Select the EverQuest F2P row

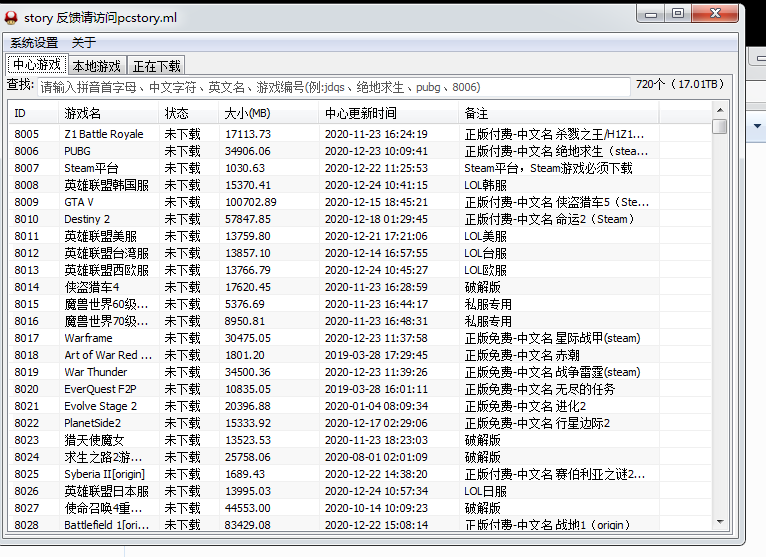(x=360, y=389)
